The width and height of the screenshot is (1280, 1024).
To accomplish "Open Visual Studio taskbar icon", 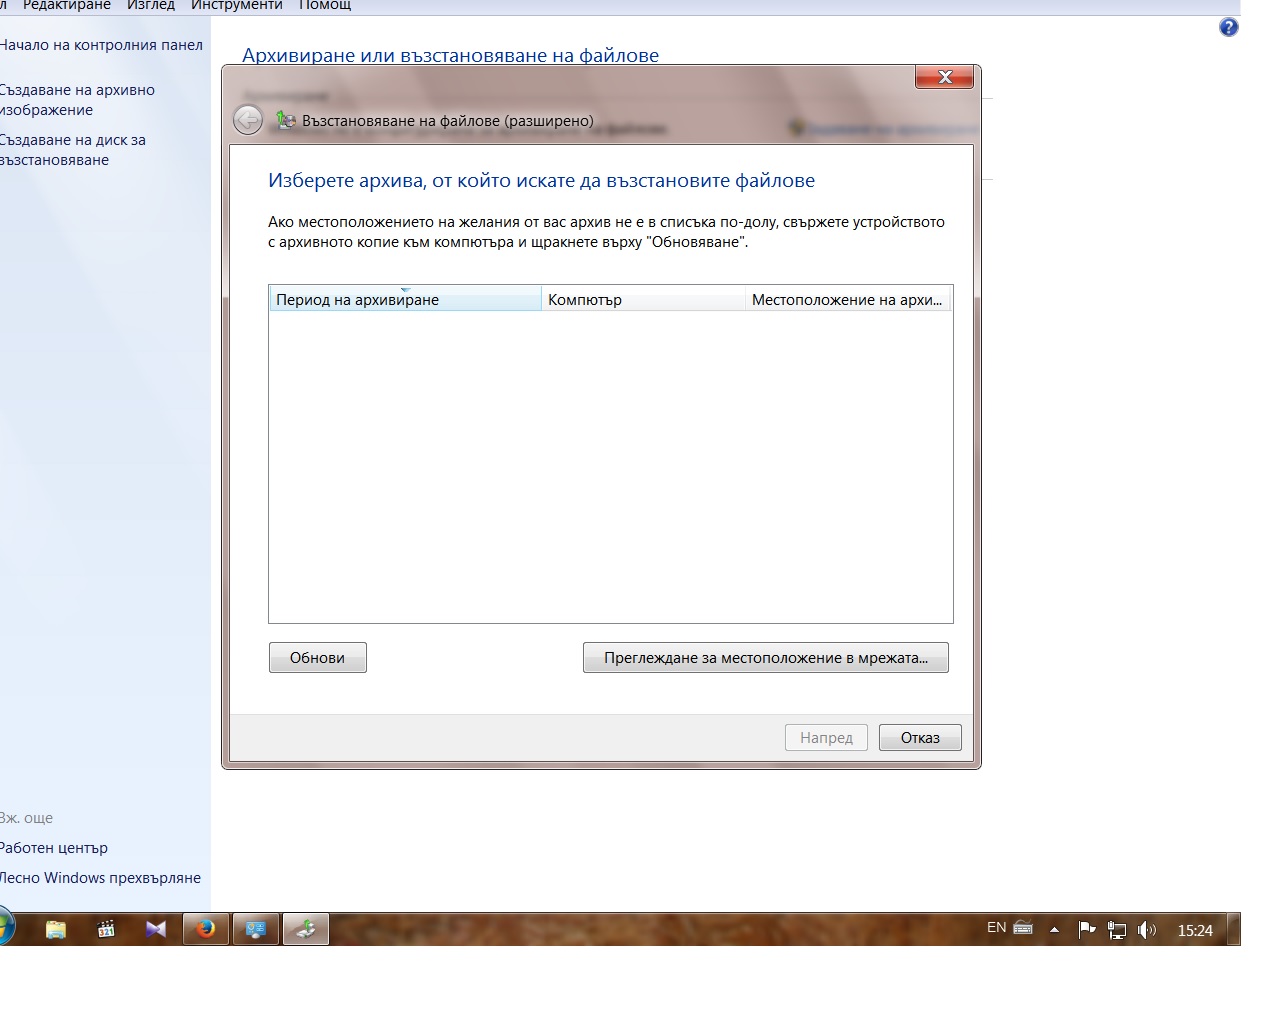I will pyautogui.click(x=156, y=930).
